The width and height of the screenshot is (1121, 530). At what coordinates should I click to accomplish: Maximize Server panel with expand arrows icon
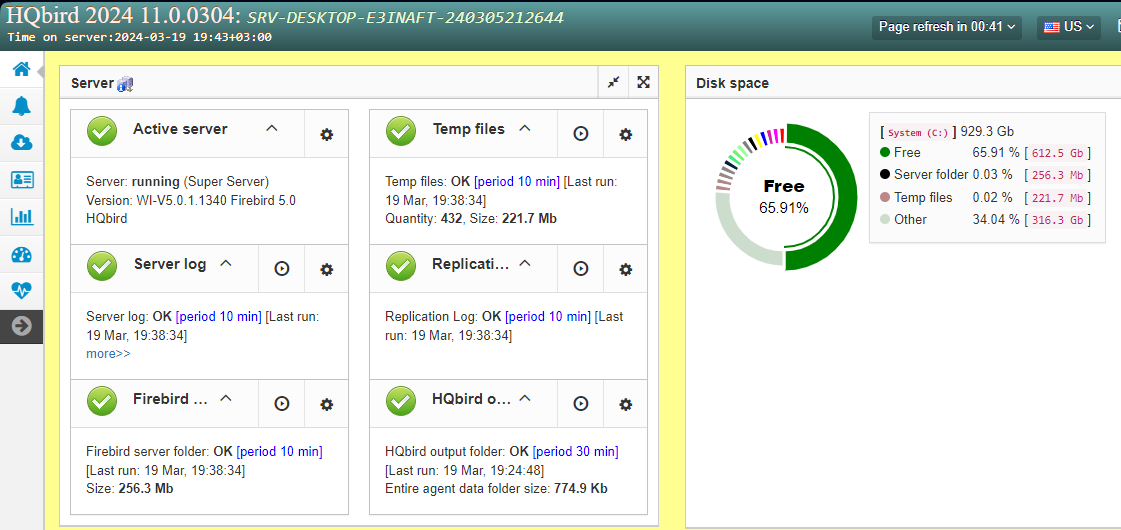[x=643, y=82]
